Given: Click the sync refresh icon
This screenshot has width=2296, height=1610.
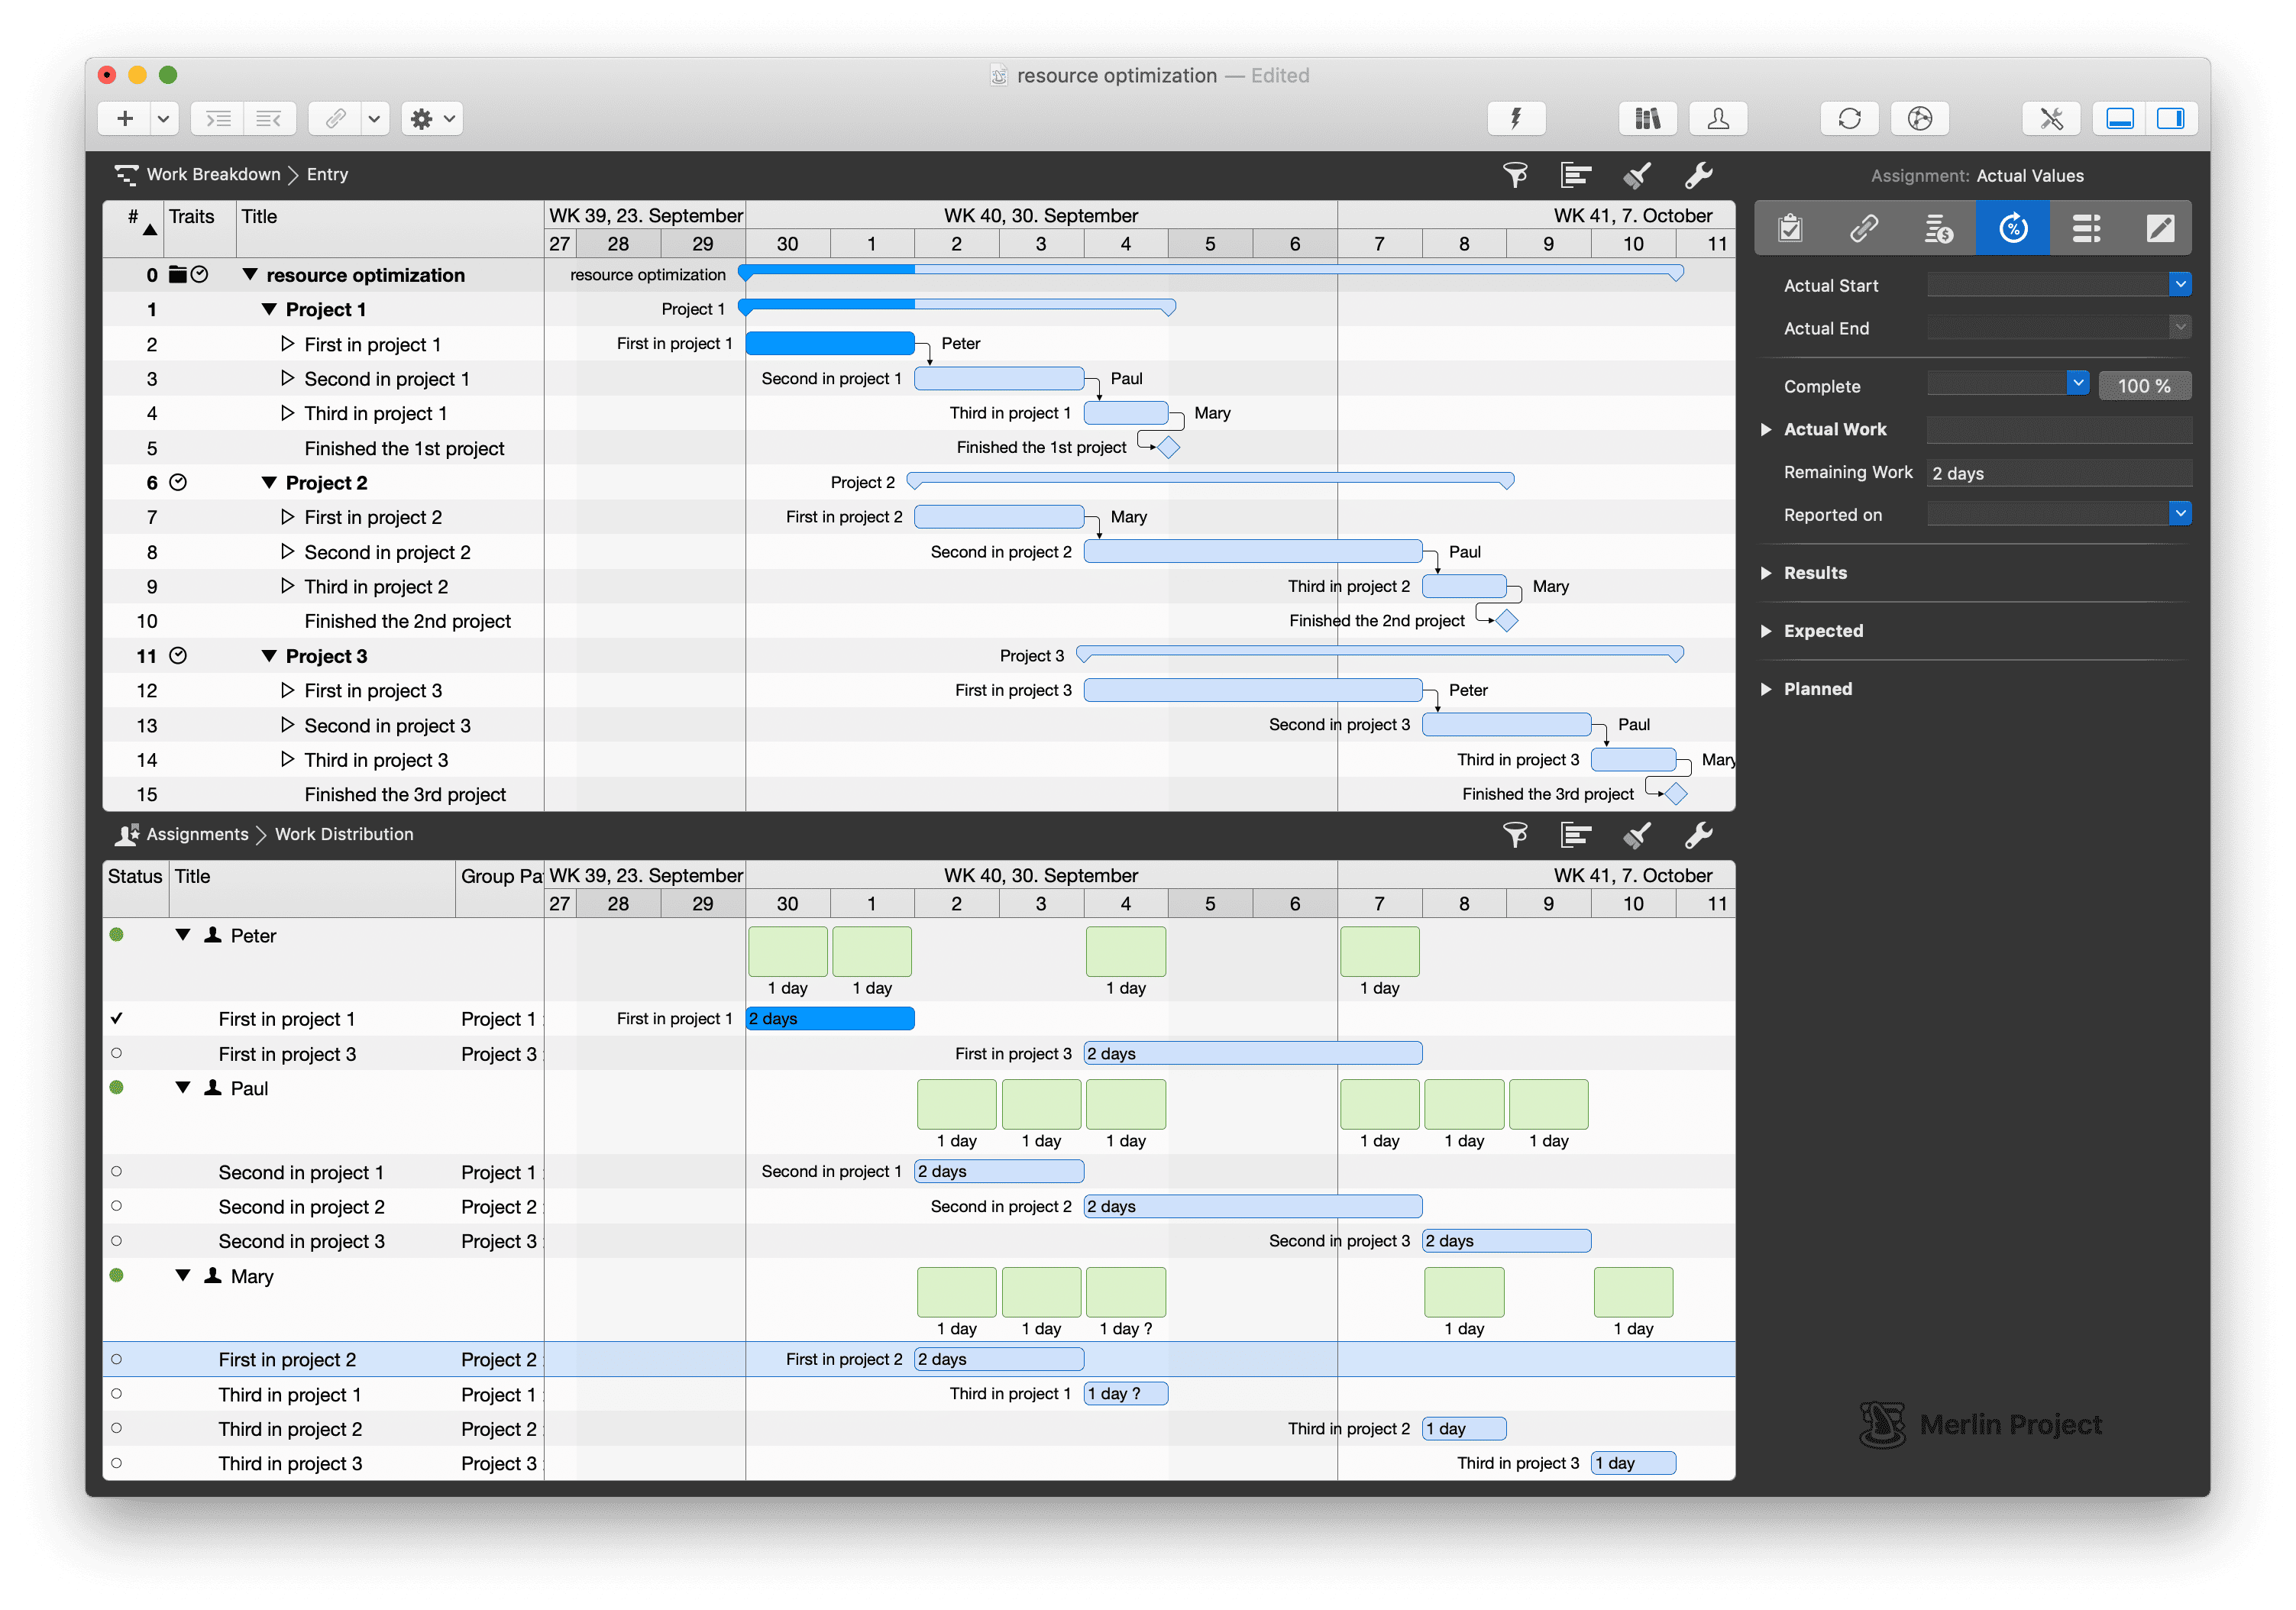Looking at the screenshot, I should [1849, 118].
